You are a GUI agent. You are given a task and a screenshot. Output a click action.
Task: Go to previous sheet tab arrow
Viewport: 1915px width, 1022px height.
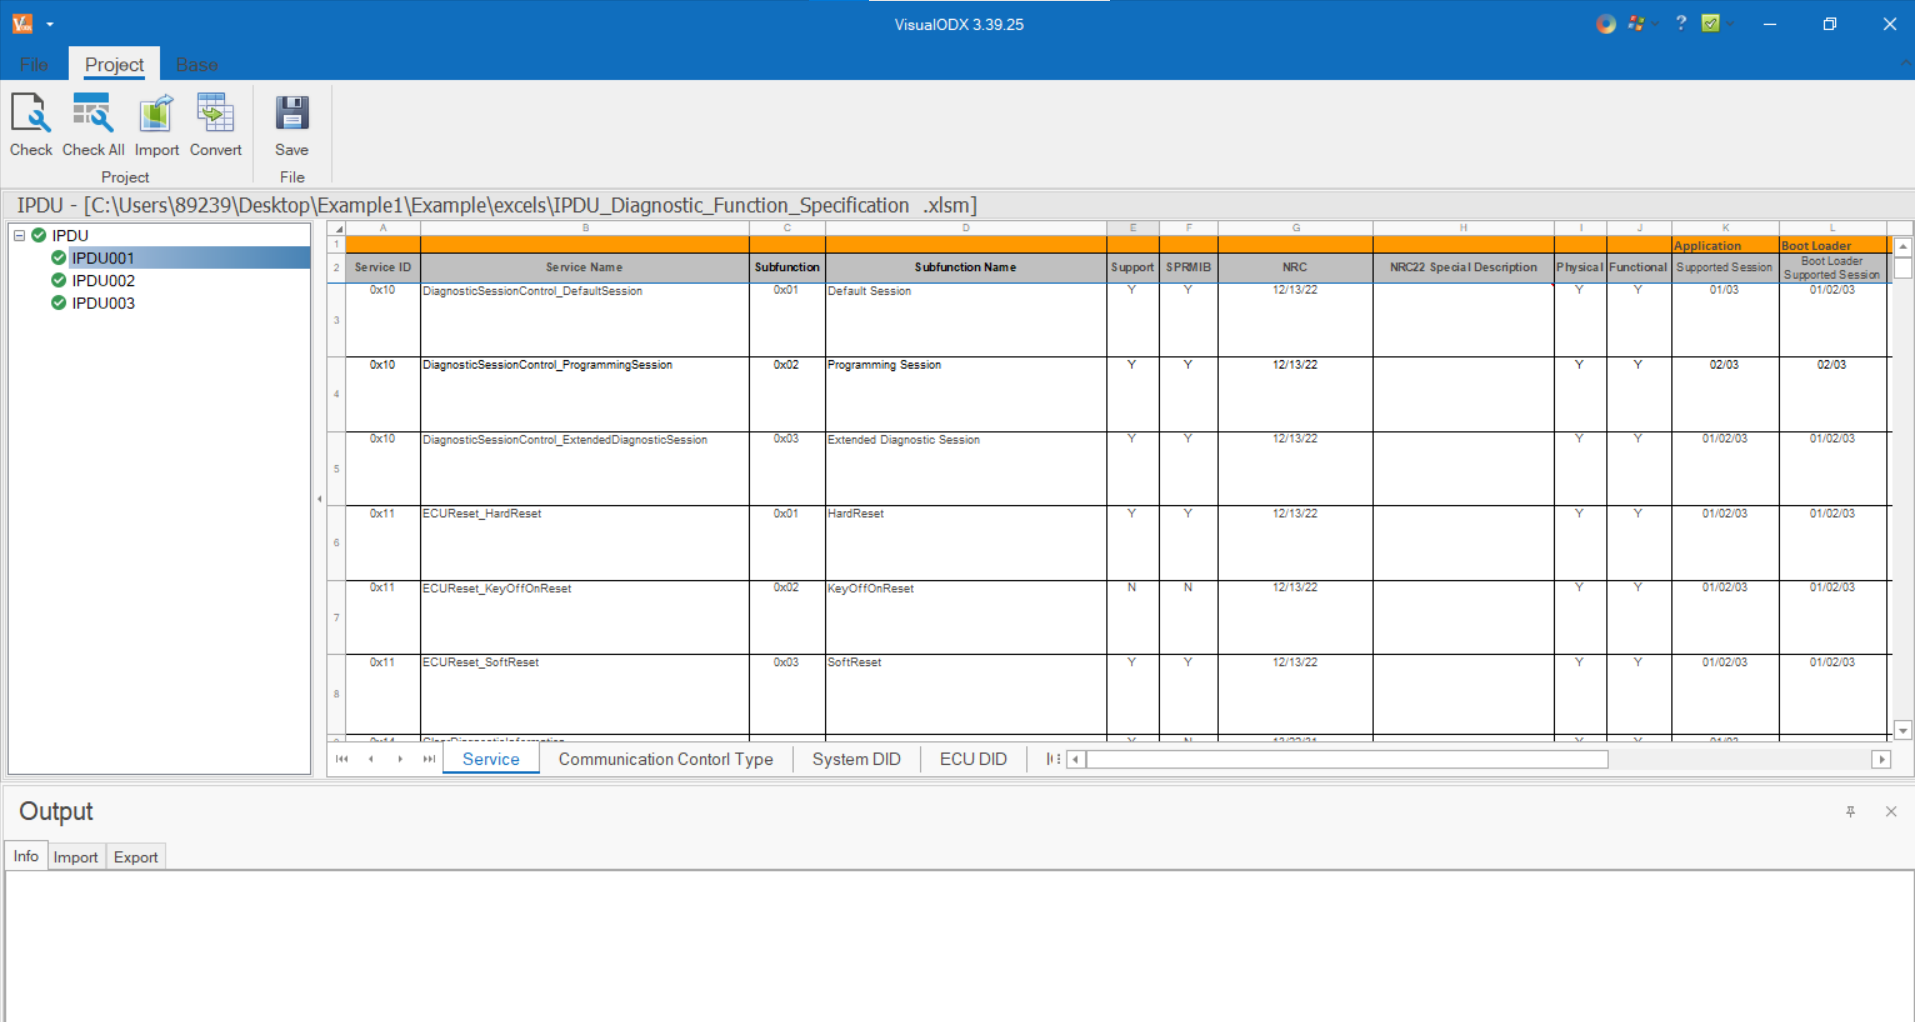tap(371, 759)
